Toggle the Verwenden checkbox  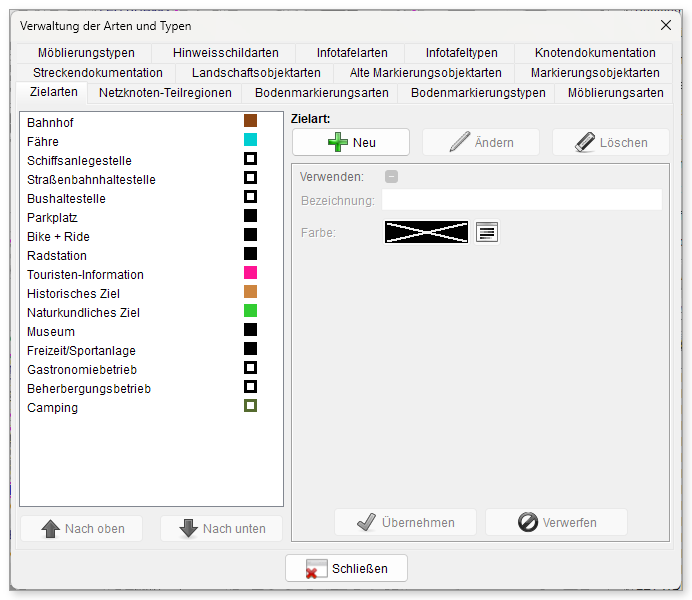tap(391, 177)
